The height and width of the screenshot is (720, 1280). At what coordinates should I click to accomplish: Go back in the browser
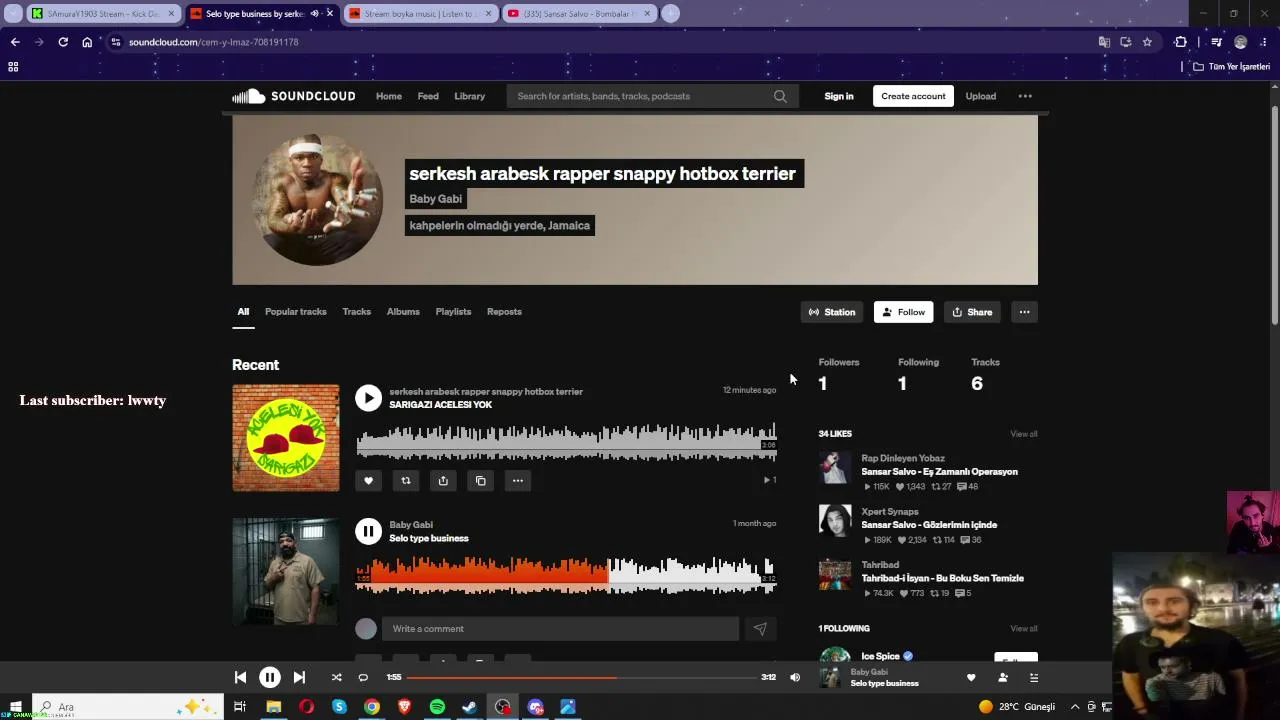point(15,42)
